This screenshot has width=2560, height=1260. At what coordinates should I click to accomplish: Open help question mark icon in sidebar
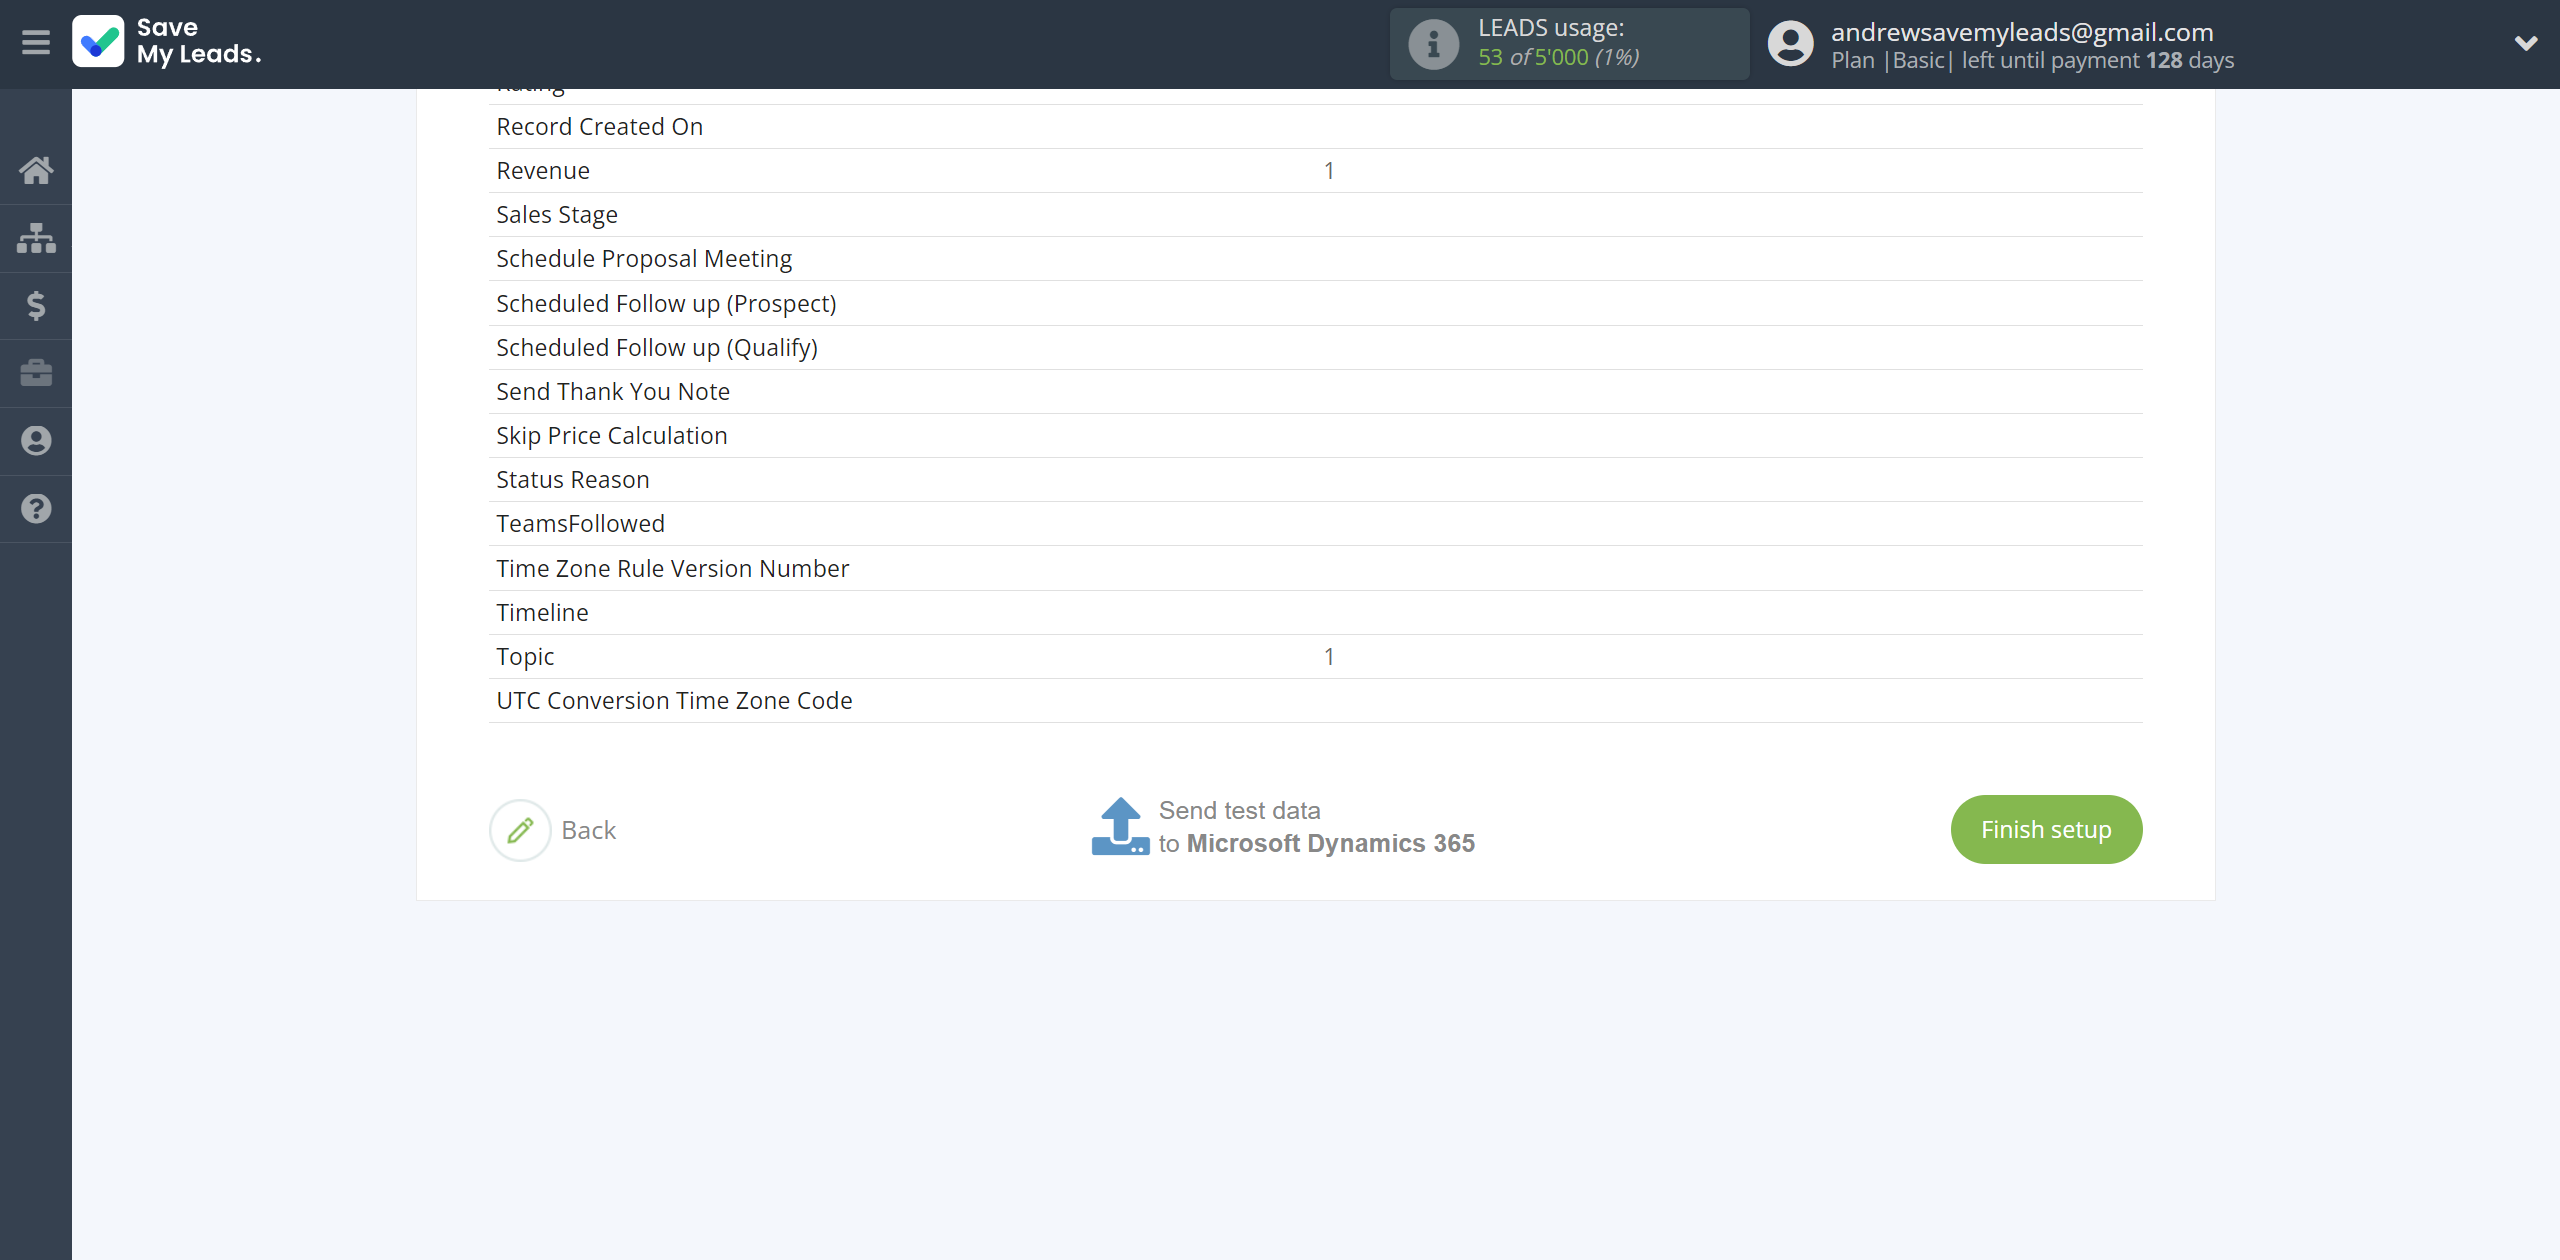click(x=36, y=509)
